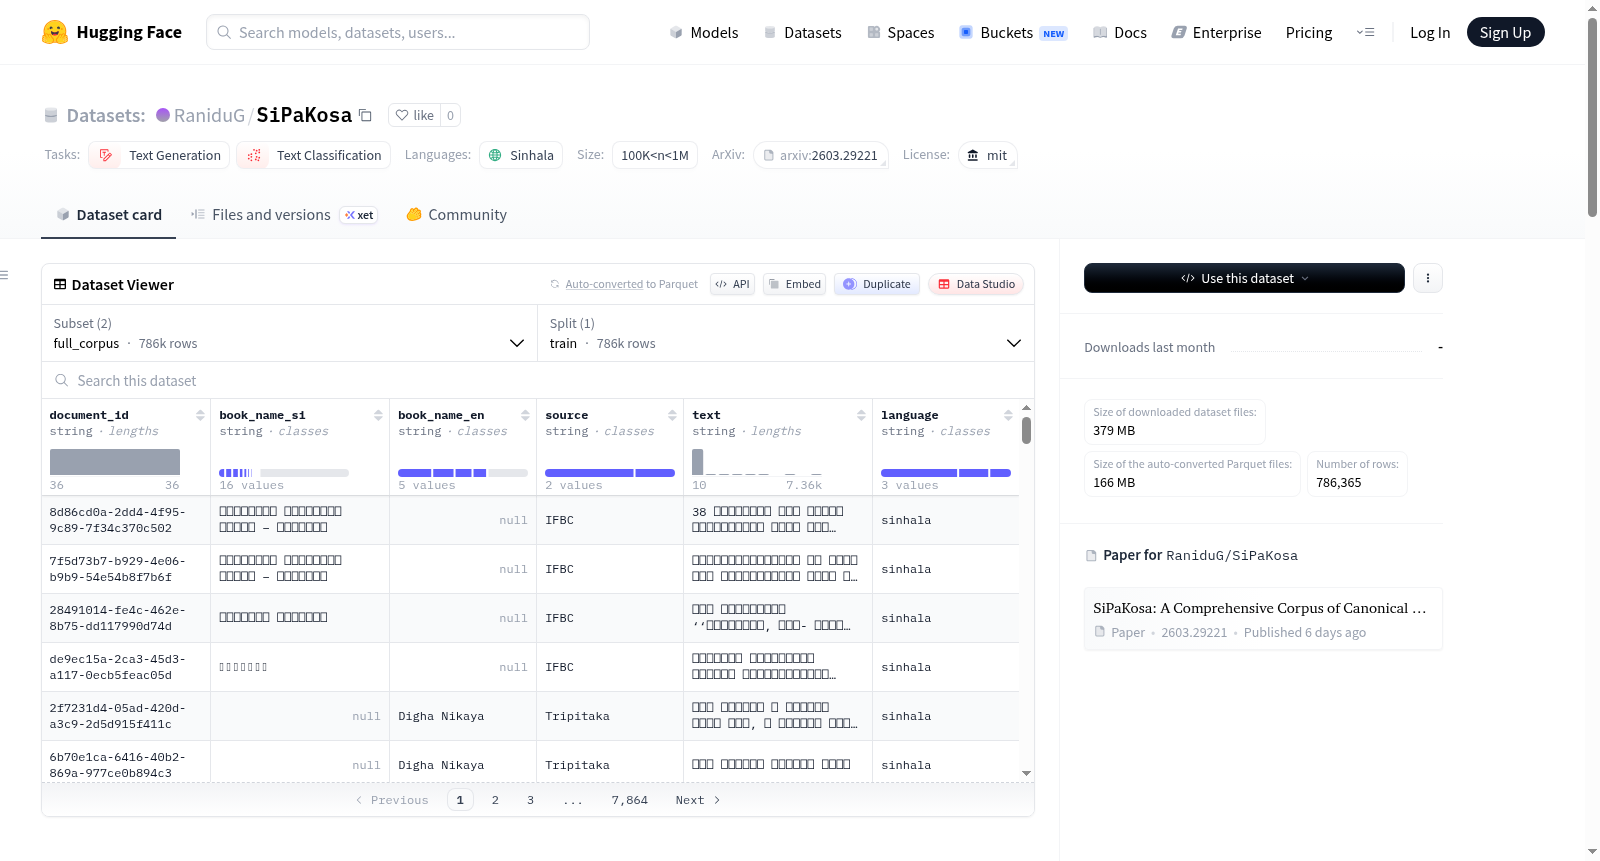Open the three-dot menu beside Use this dataset
1600x861 pixels.
[x=1428, y=278]
